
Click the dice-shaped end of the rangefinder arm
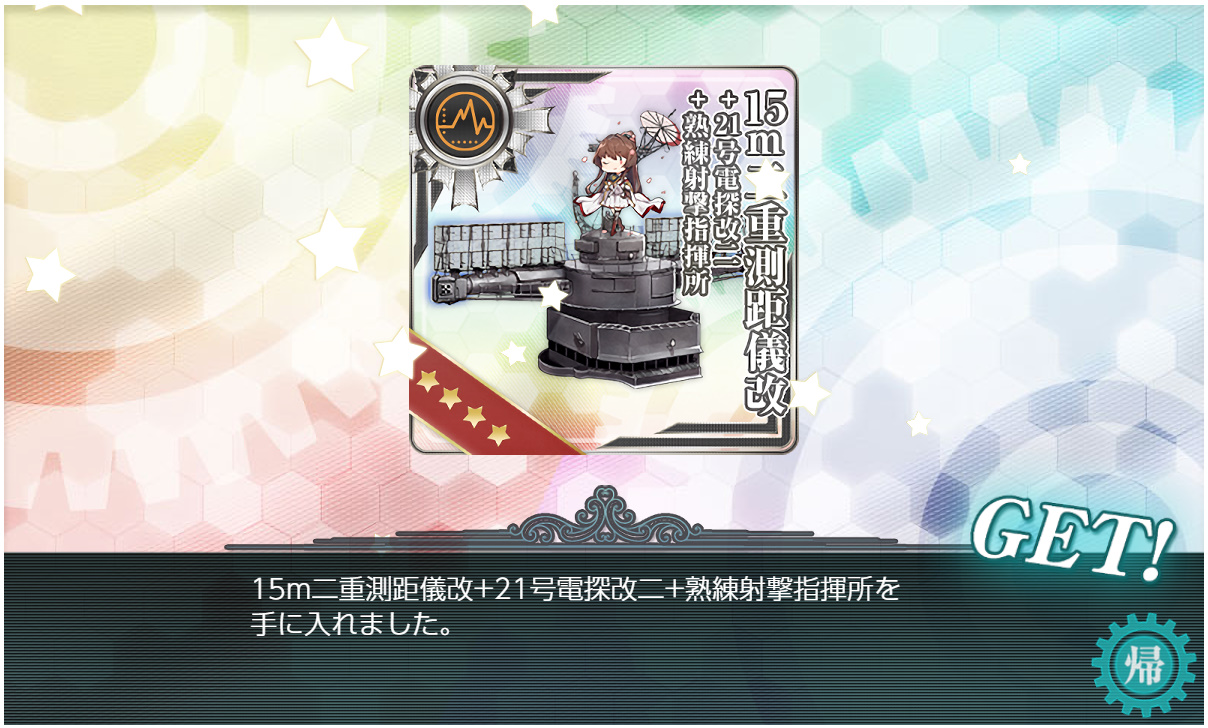point(443,289)
